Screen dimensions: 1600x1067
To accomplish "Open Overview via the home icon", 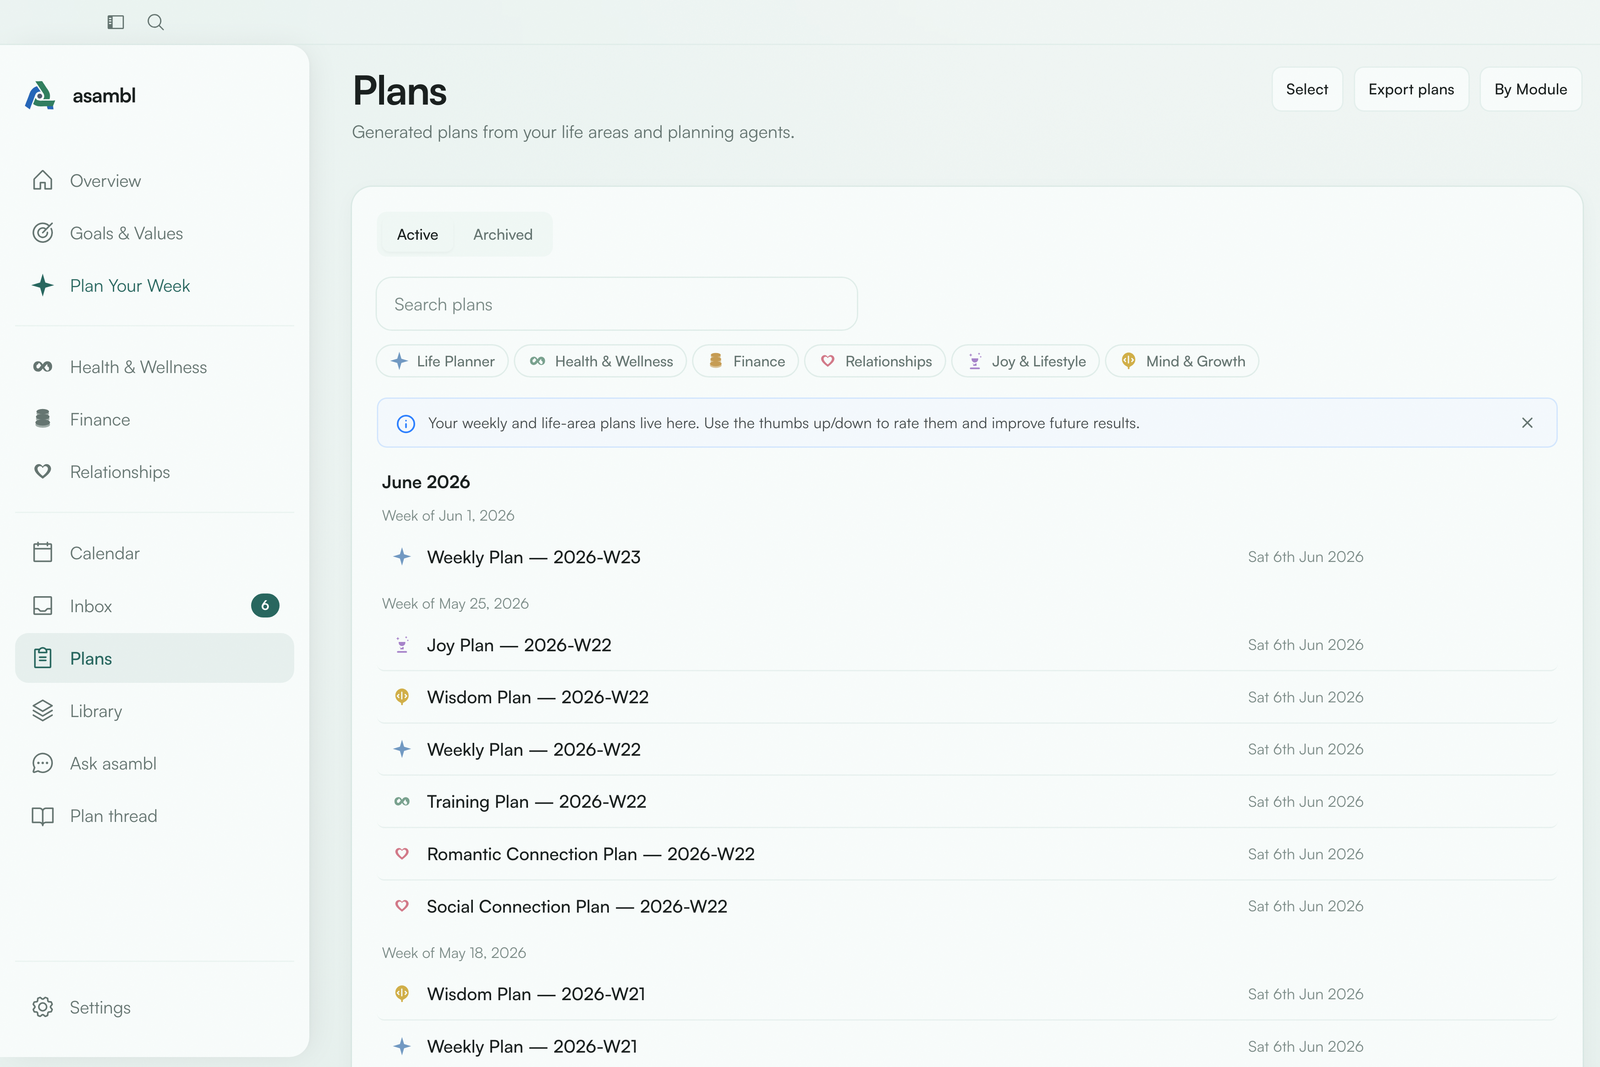I will 43,180.
